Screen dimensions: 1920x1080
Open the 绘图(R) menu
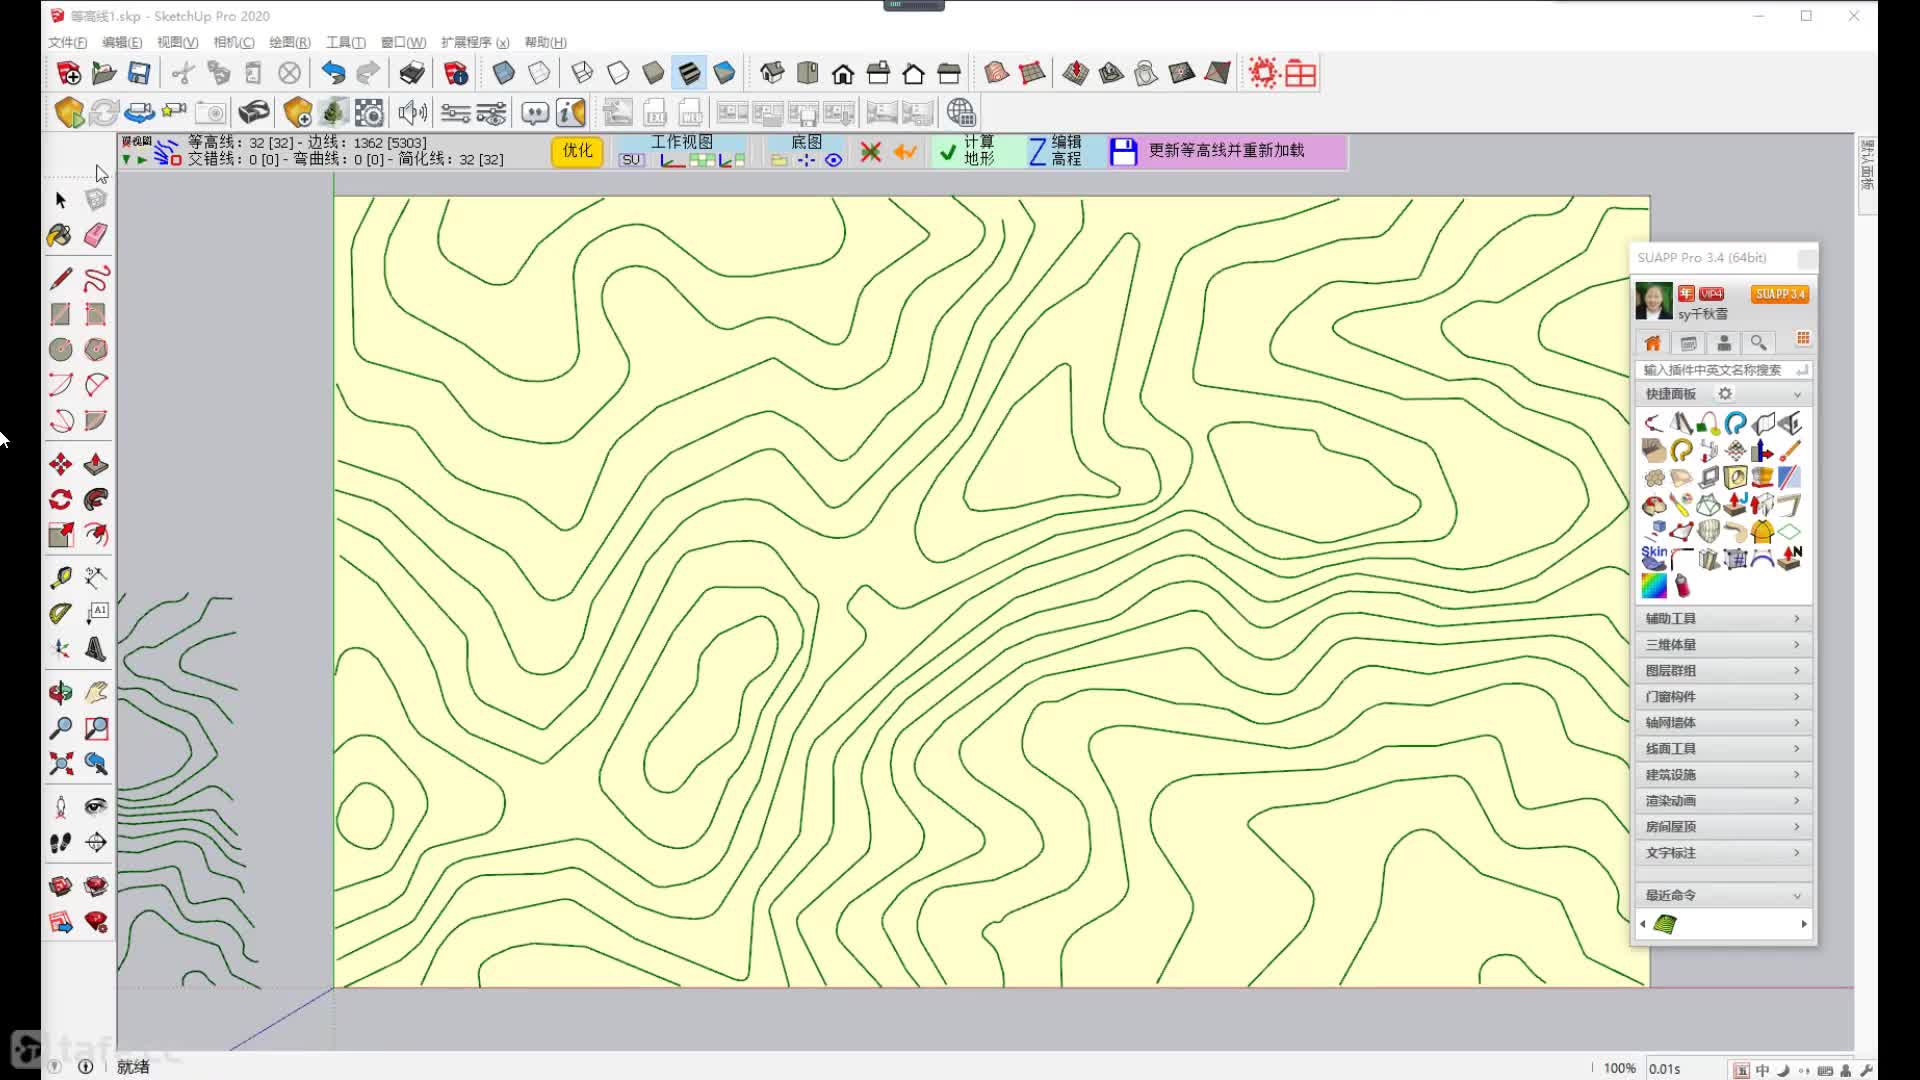290,42
